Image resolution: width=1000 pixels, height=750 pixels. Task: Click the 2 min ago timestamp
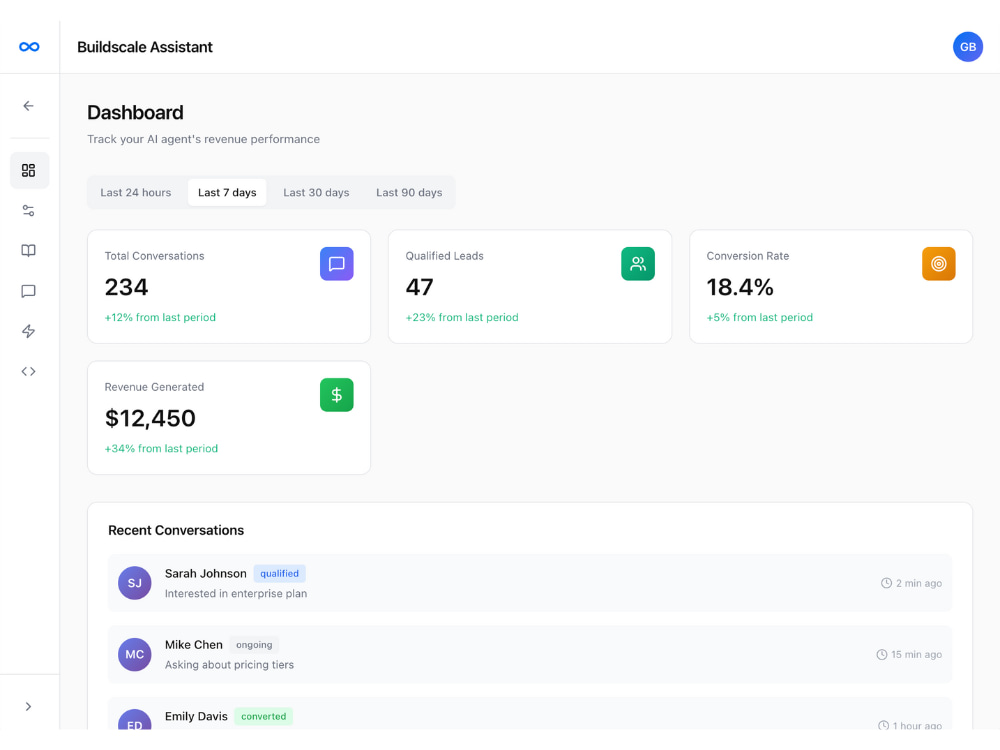pos(919,583)
